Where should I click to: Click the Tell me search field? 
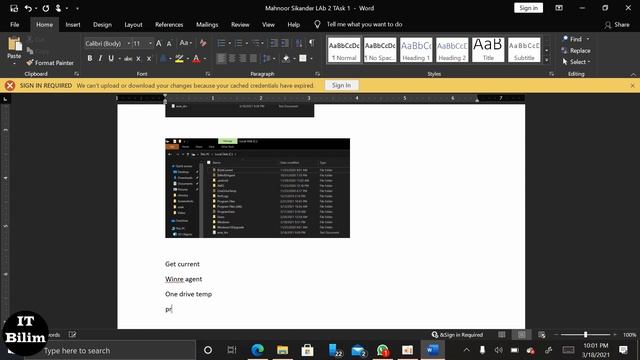pos(364,24)
